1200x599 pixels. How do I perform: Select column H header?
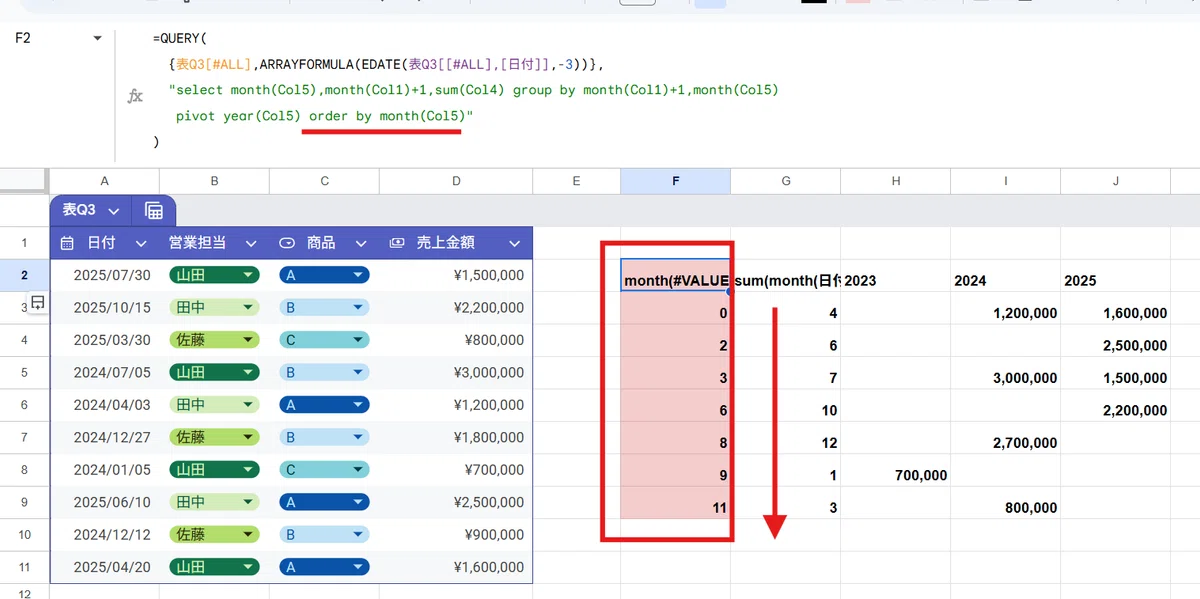895,181
